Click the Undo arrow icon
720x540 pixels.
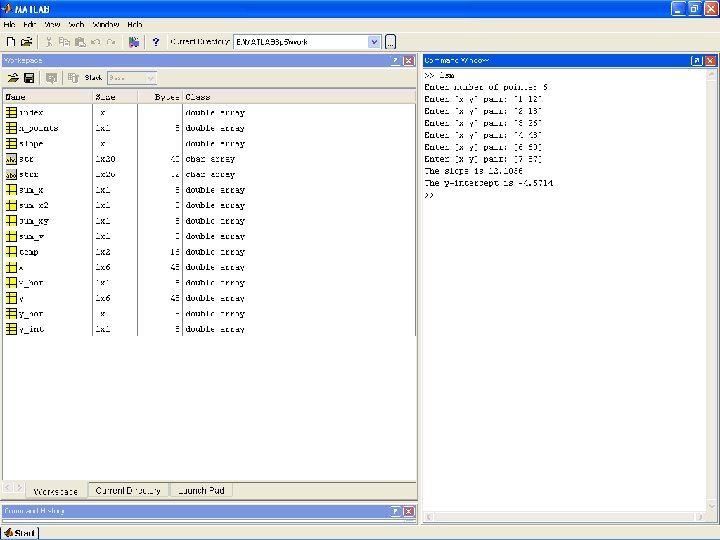pyautogui.click(x=96, y=42)
